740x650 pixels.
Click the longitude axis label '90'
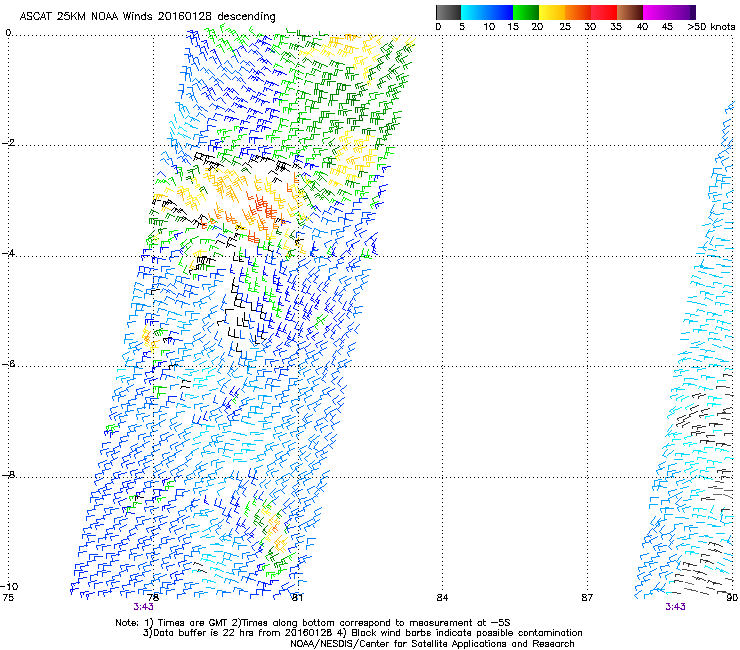point(732,598)
